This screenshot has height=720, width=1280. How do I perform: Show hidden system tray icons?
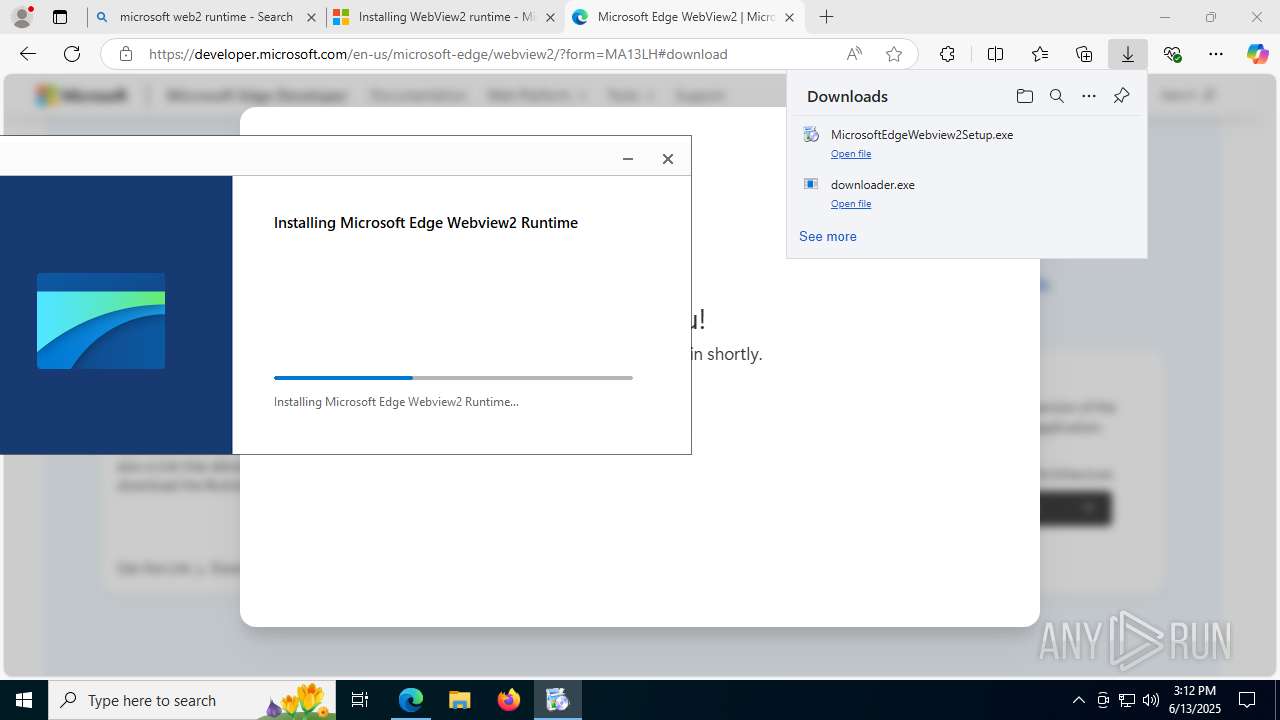1078,700
